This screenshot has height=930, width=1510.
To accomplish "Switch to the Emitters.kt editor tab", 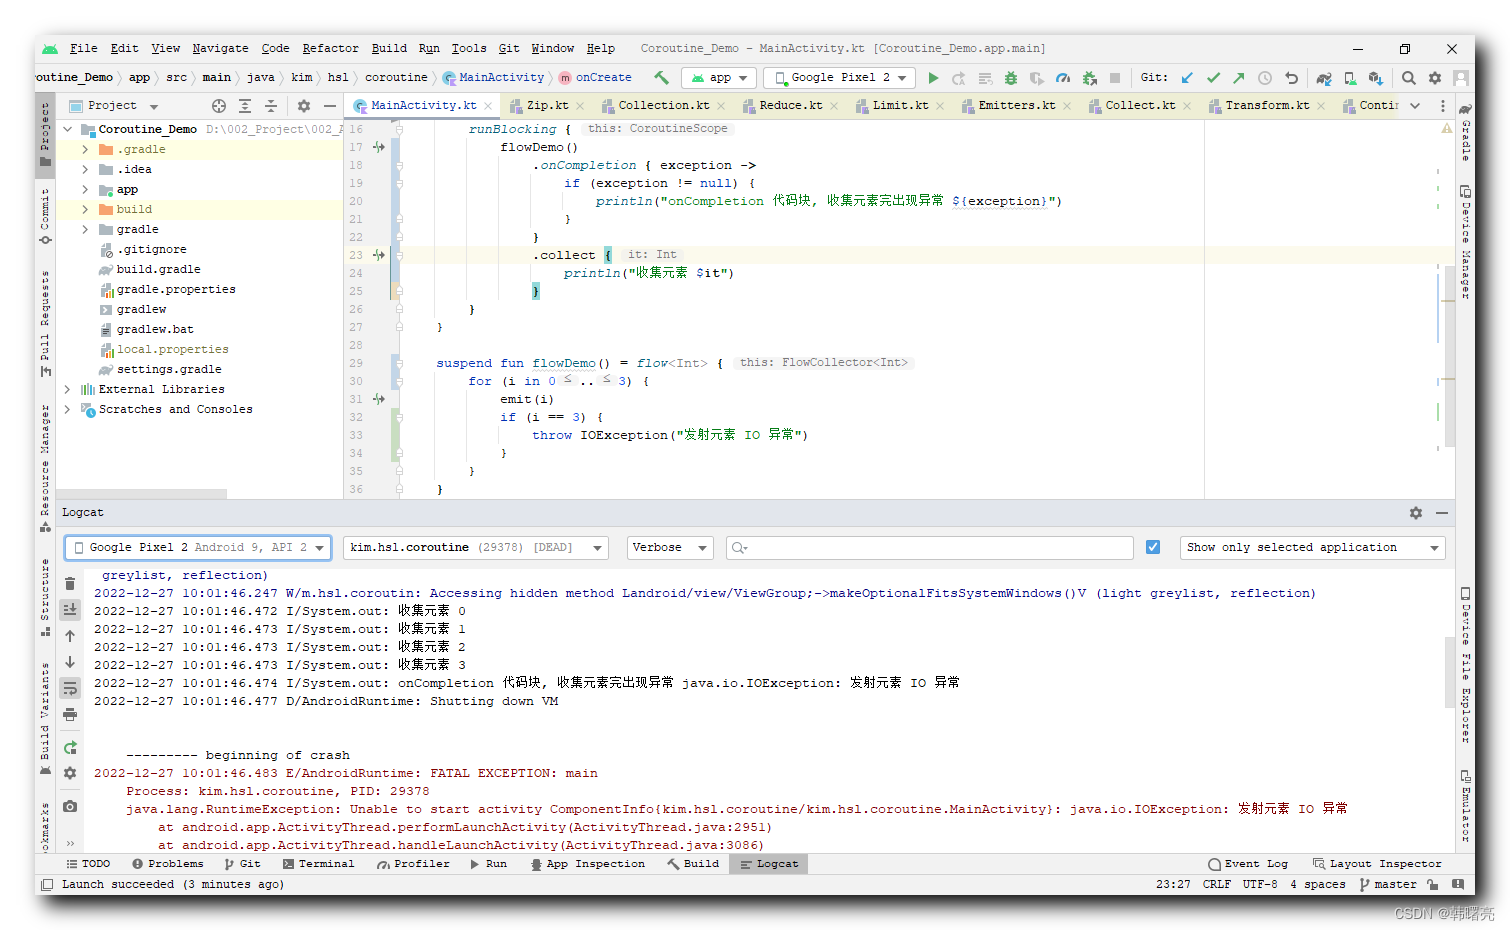I will coord(1016,106).
